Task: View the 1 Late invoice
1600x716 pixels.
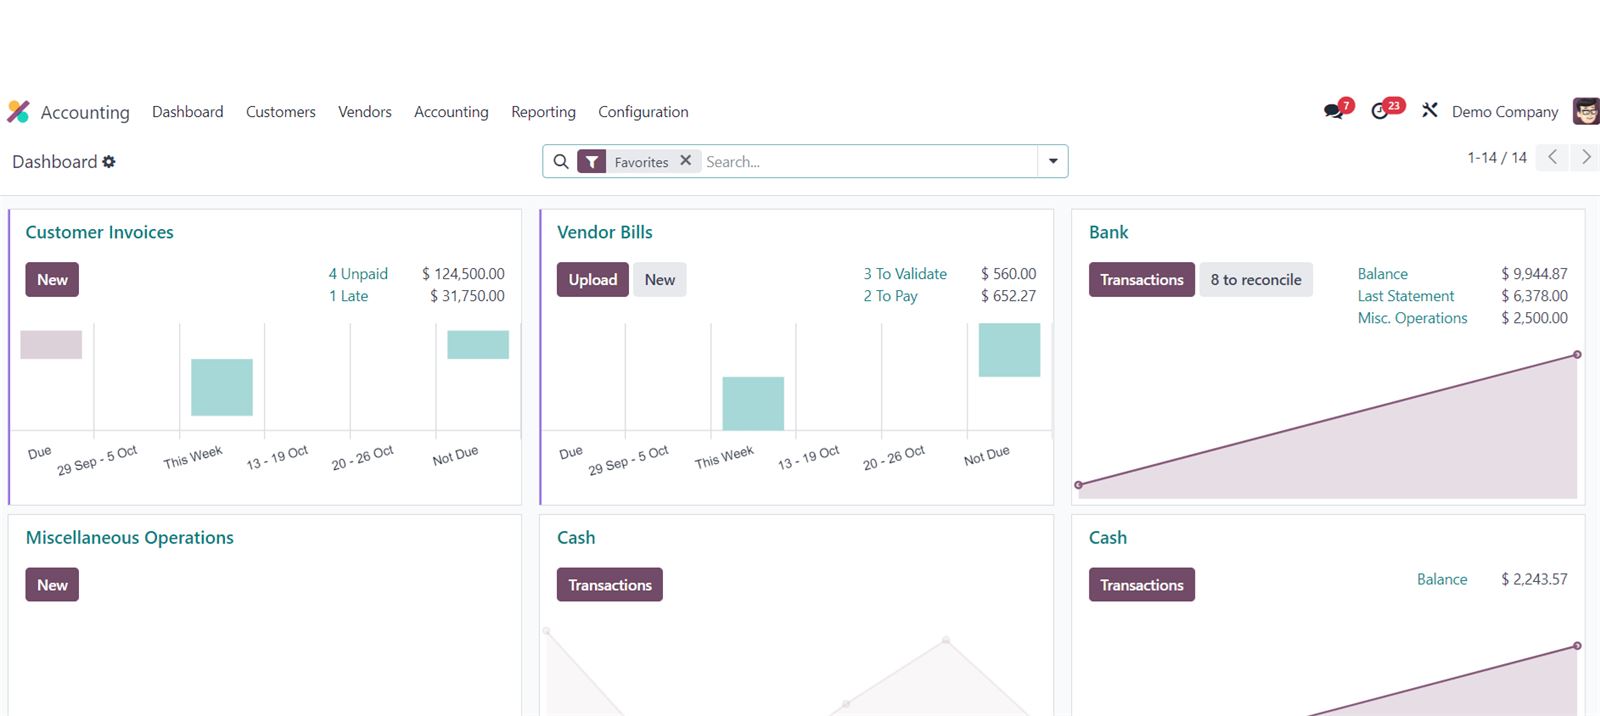Action: (349, 296)
